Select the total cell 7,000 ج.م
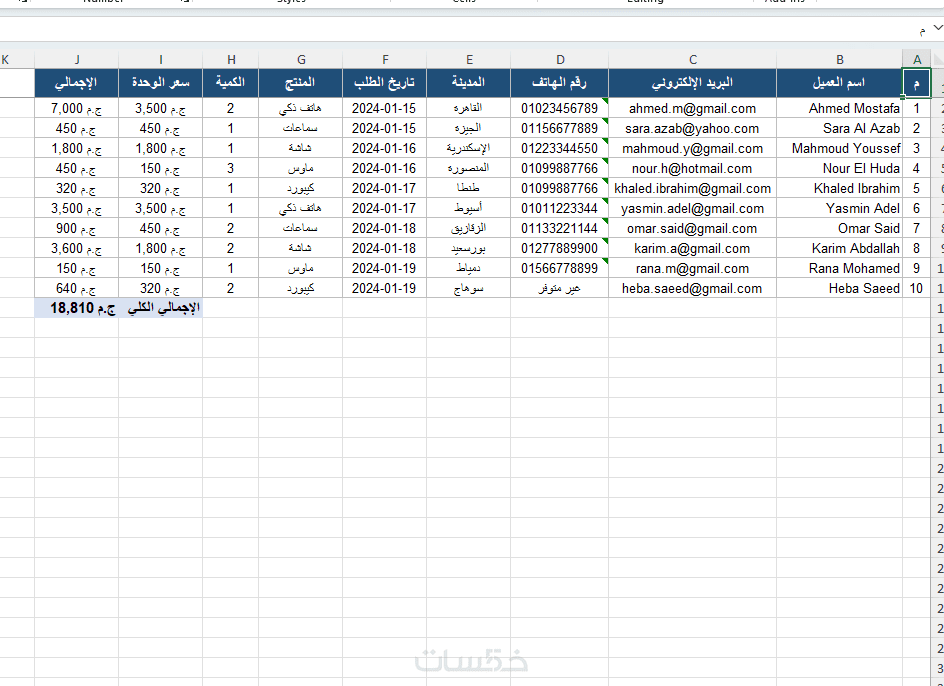The height and width of the screenshot is (686, 944). point(76,108)
